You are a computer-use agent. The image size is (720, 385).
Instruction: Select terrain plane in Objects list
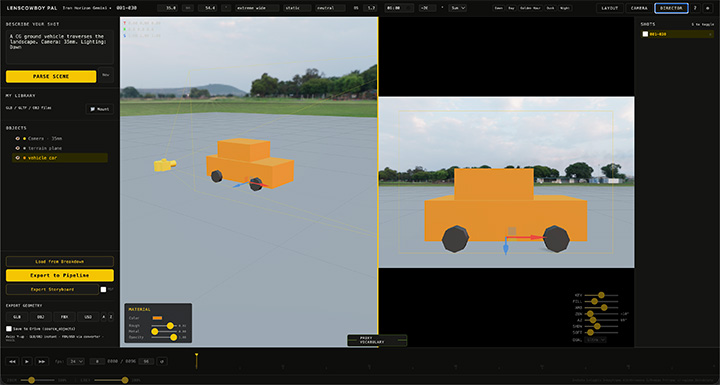60,148
